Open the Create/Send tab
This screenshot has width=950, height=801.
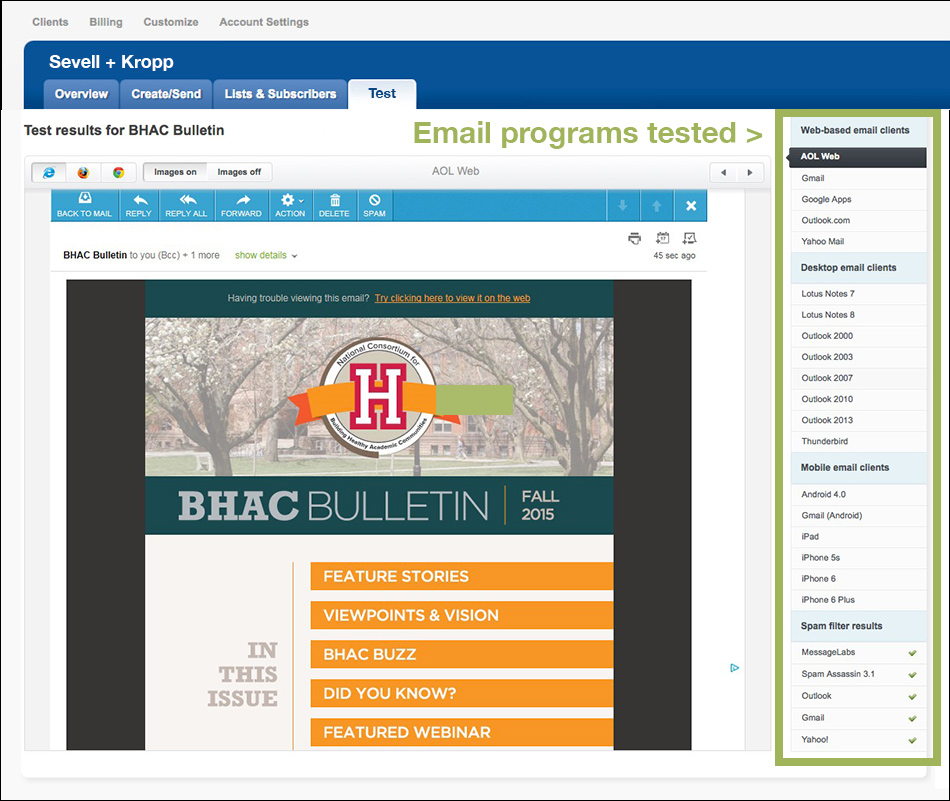pos(166,94)
